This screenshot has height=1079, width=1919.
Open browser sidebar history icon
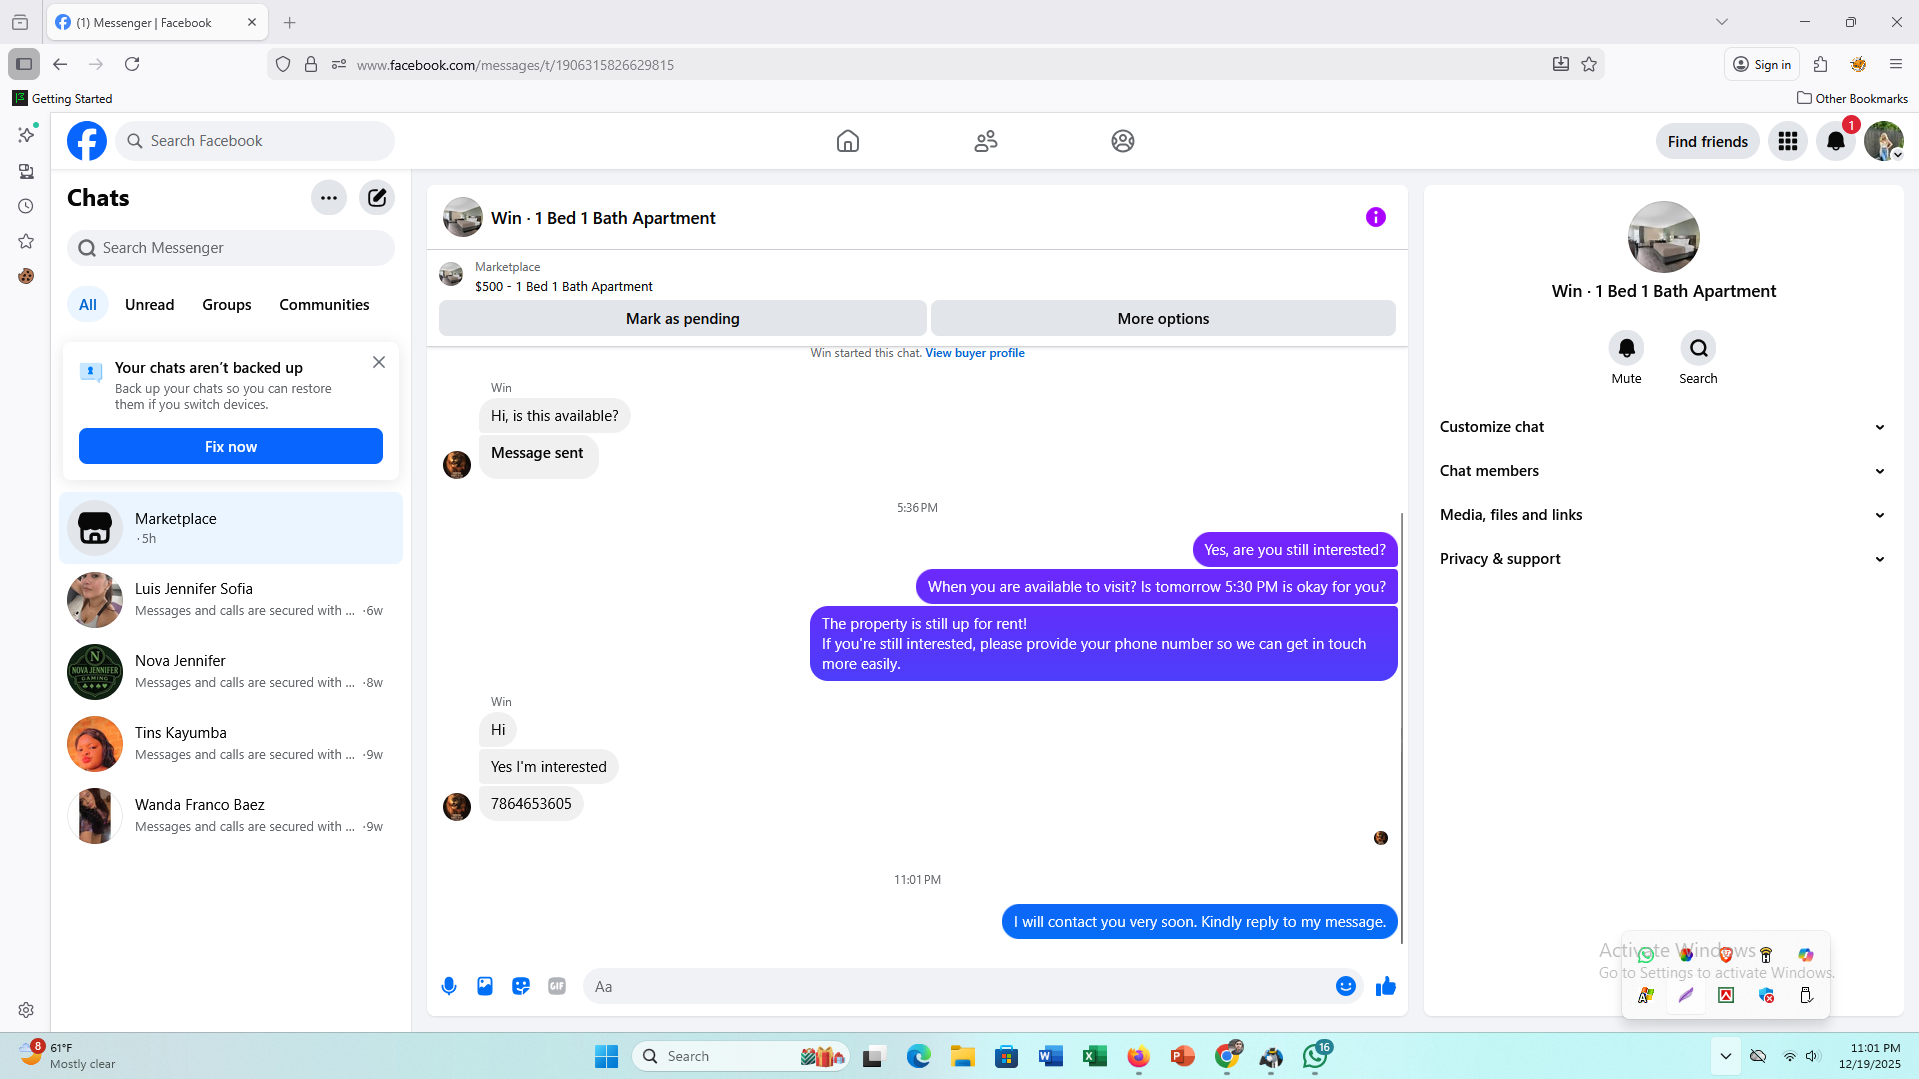tap(26, 206)
